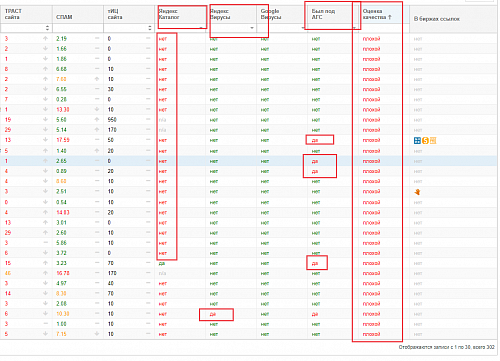
Task: Adjust the тИЦ сайта filter stepper
Action: pos(149,28)
